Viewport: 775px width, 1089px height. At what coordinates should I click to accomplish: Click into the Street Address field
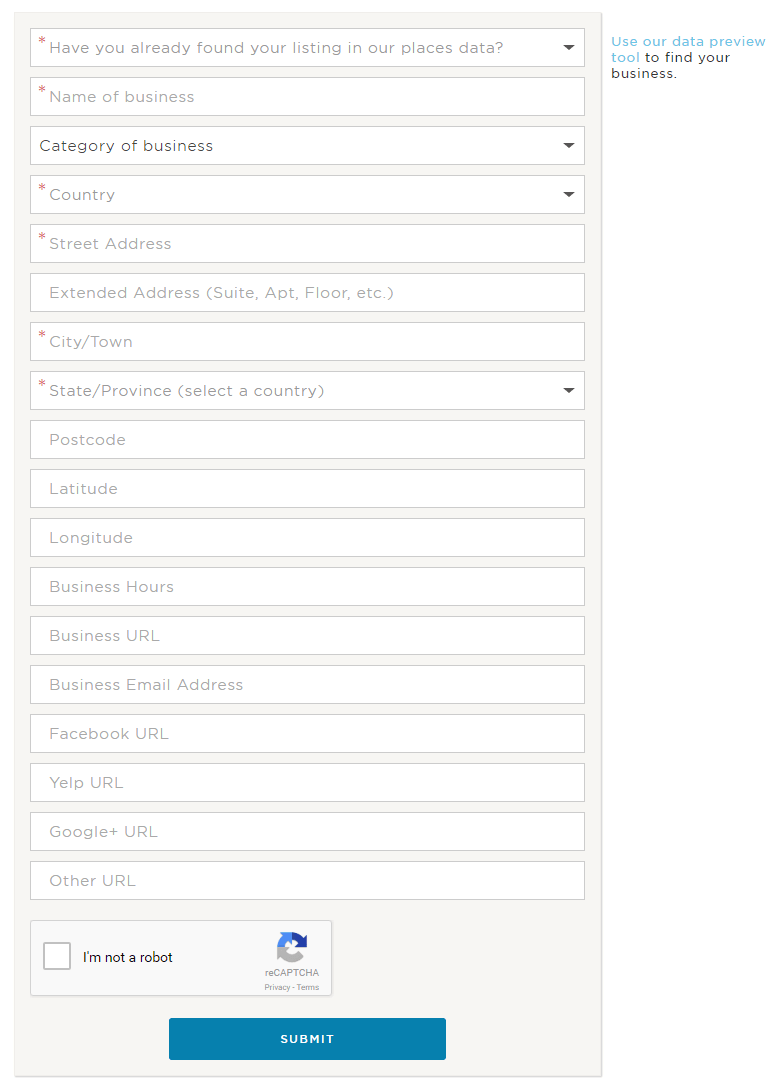pyautogui.click(x=307, y=244)
